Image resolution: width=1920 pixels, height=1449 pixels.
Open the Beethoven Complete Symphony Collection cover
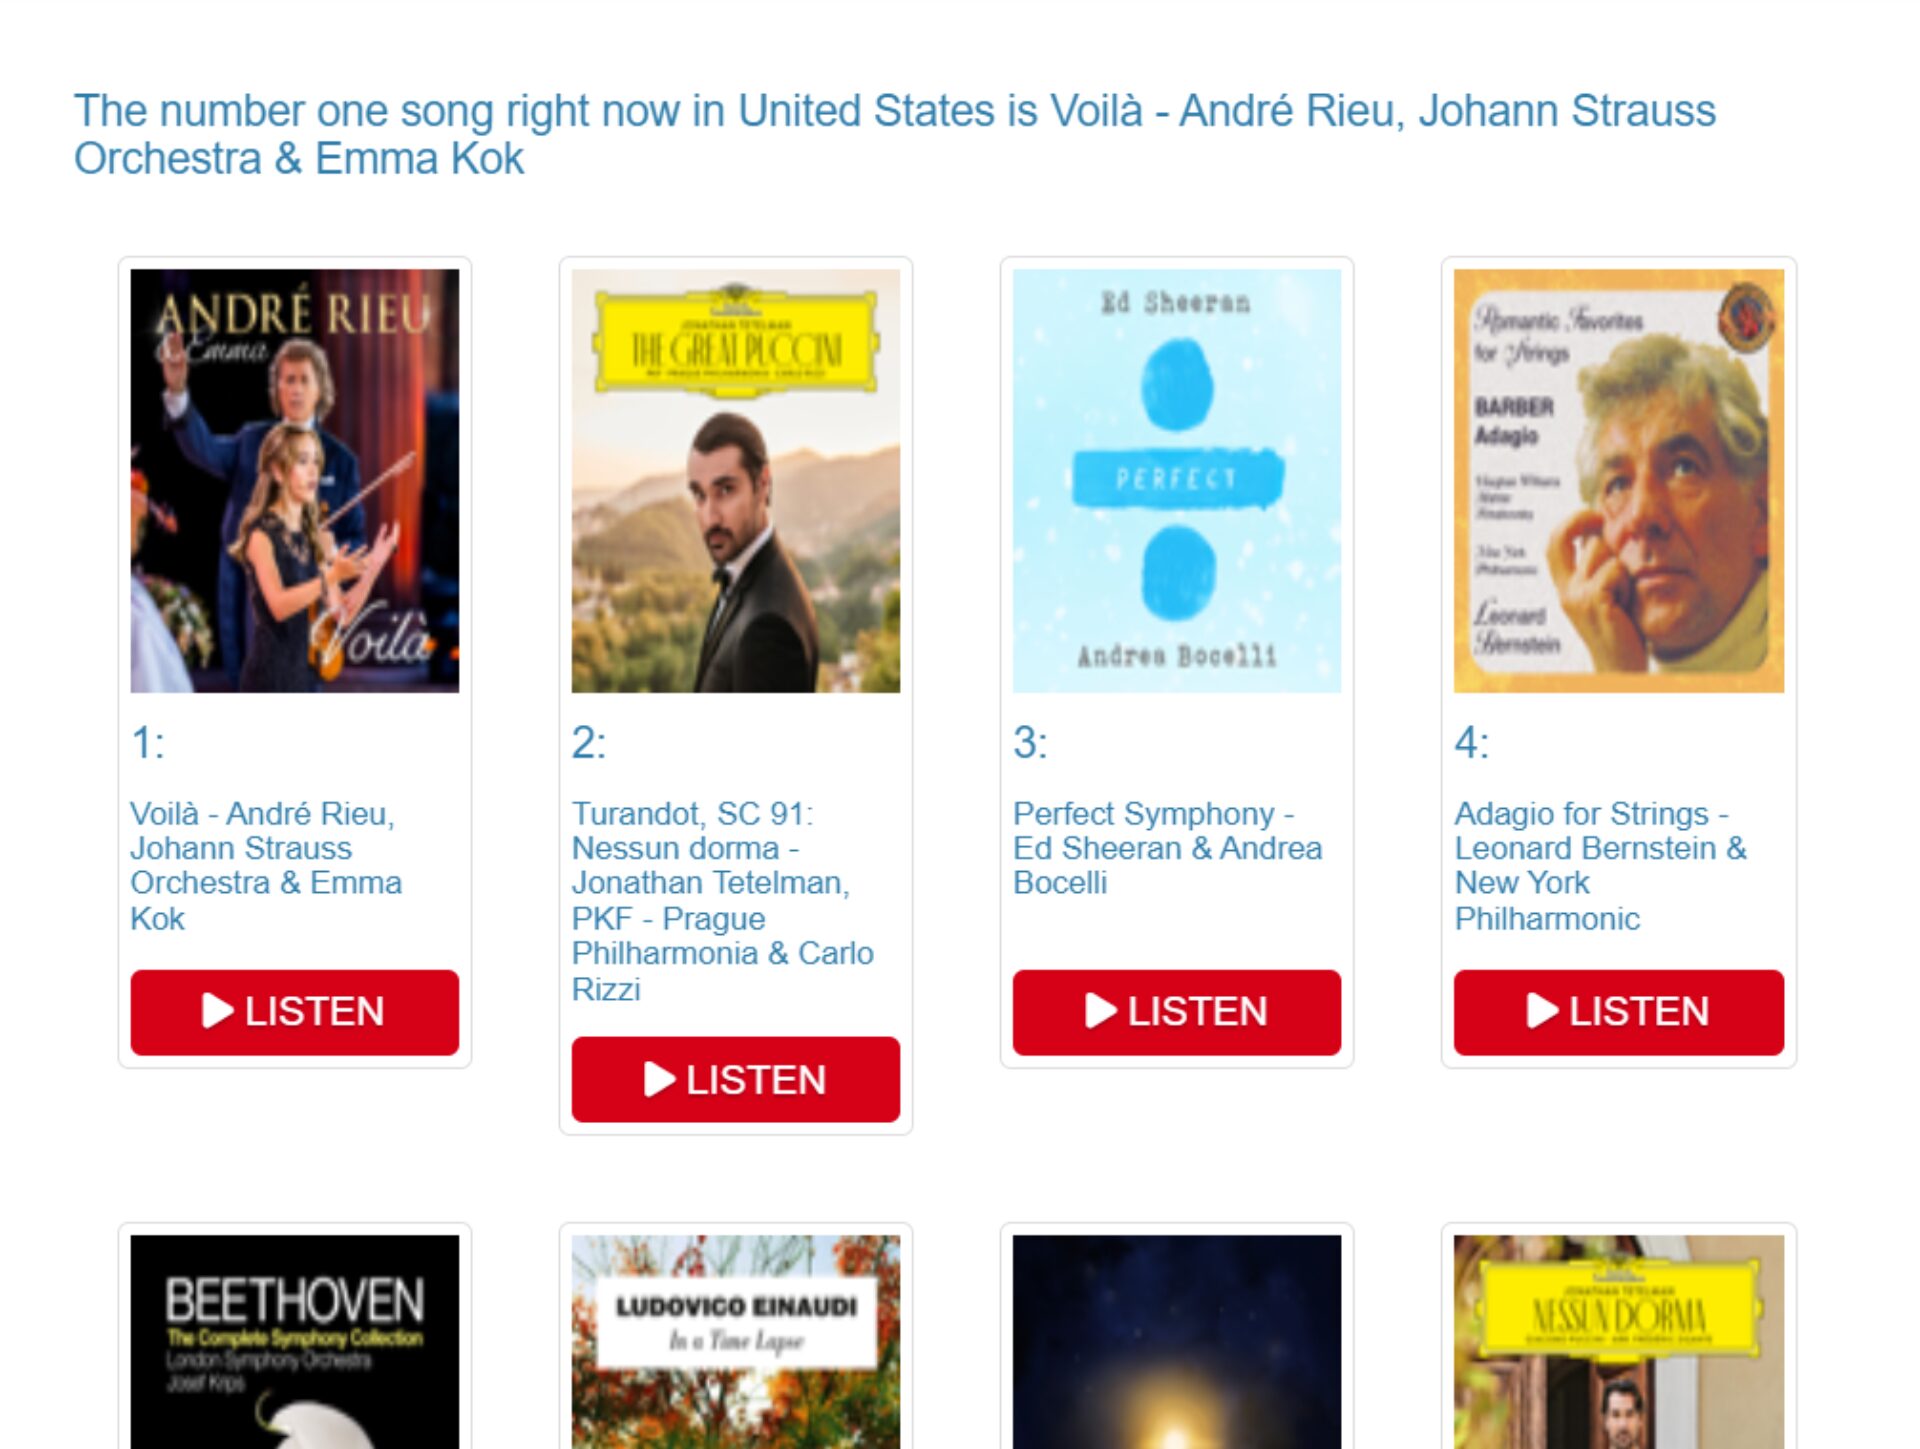(294, 1342)
